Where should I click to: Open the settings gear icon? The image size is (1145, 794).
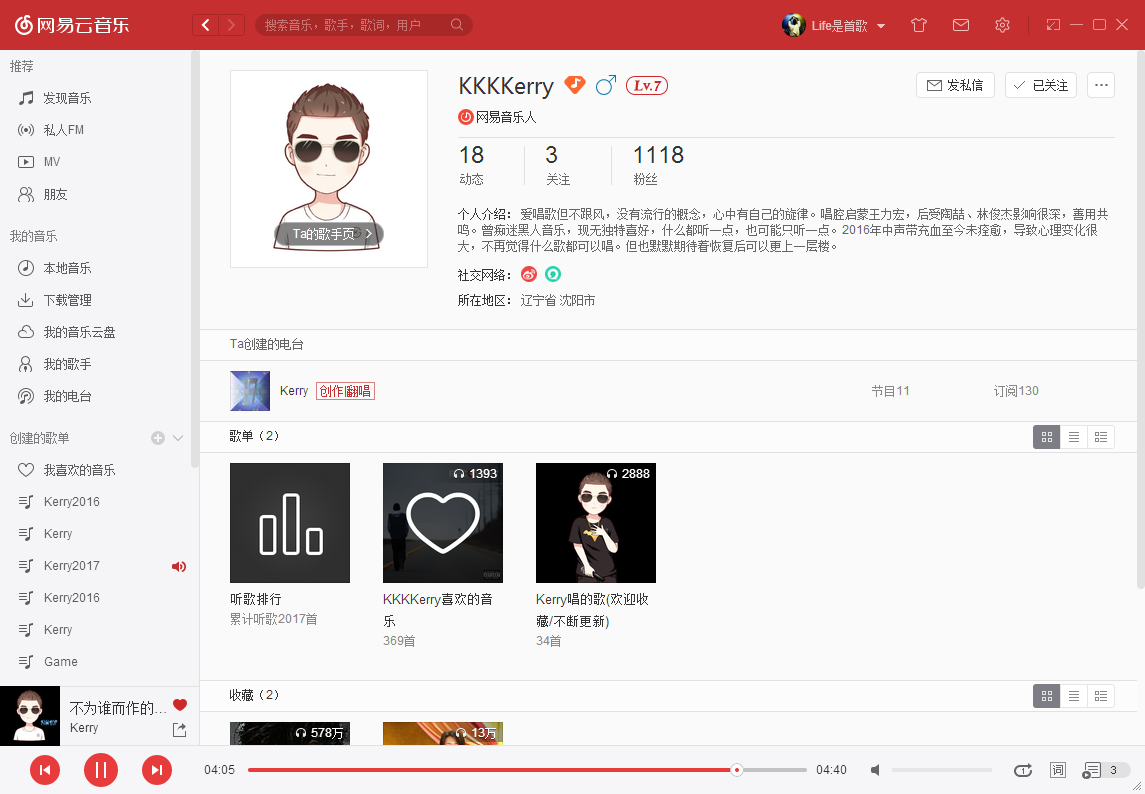click(1002, 25)
